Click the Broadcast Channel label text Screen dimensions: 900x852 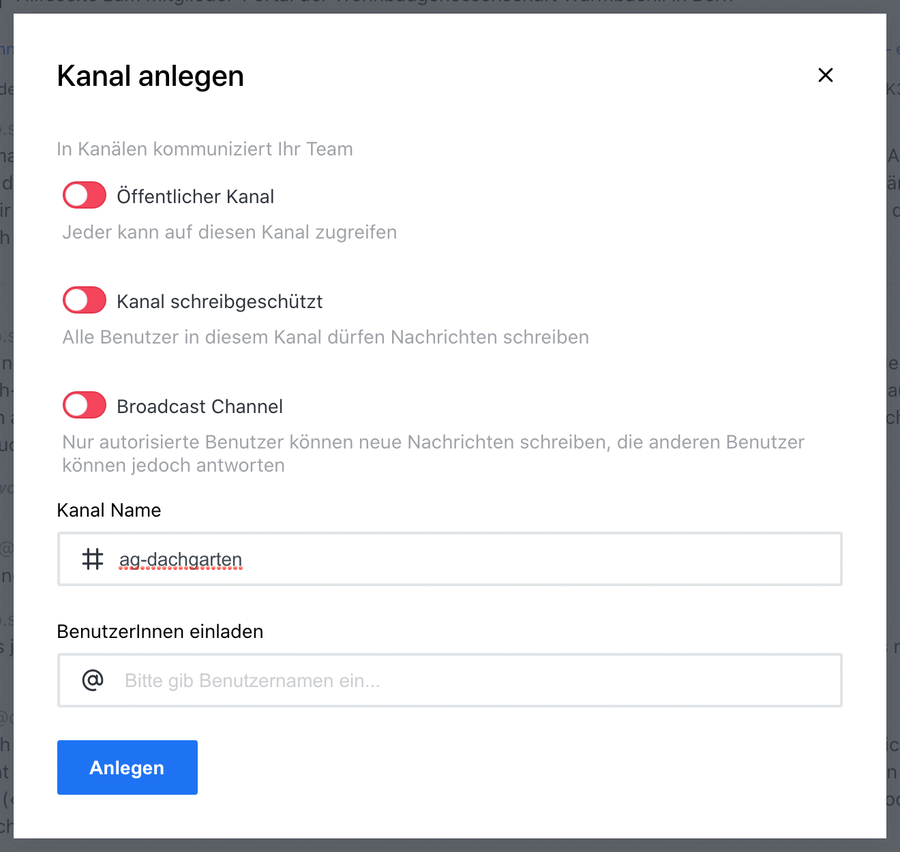(x=199, y=407)
